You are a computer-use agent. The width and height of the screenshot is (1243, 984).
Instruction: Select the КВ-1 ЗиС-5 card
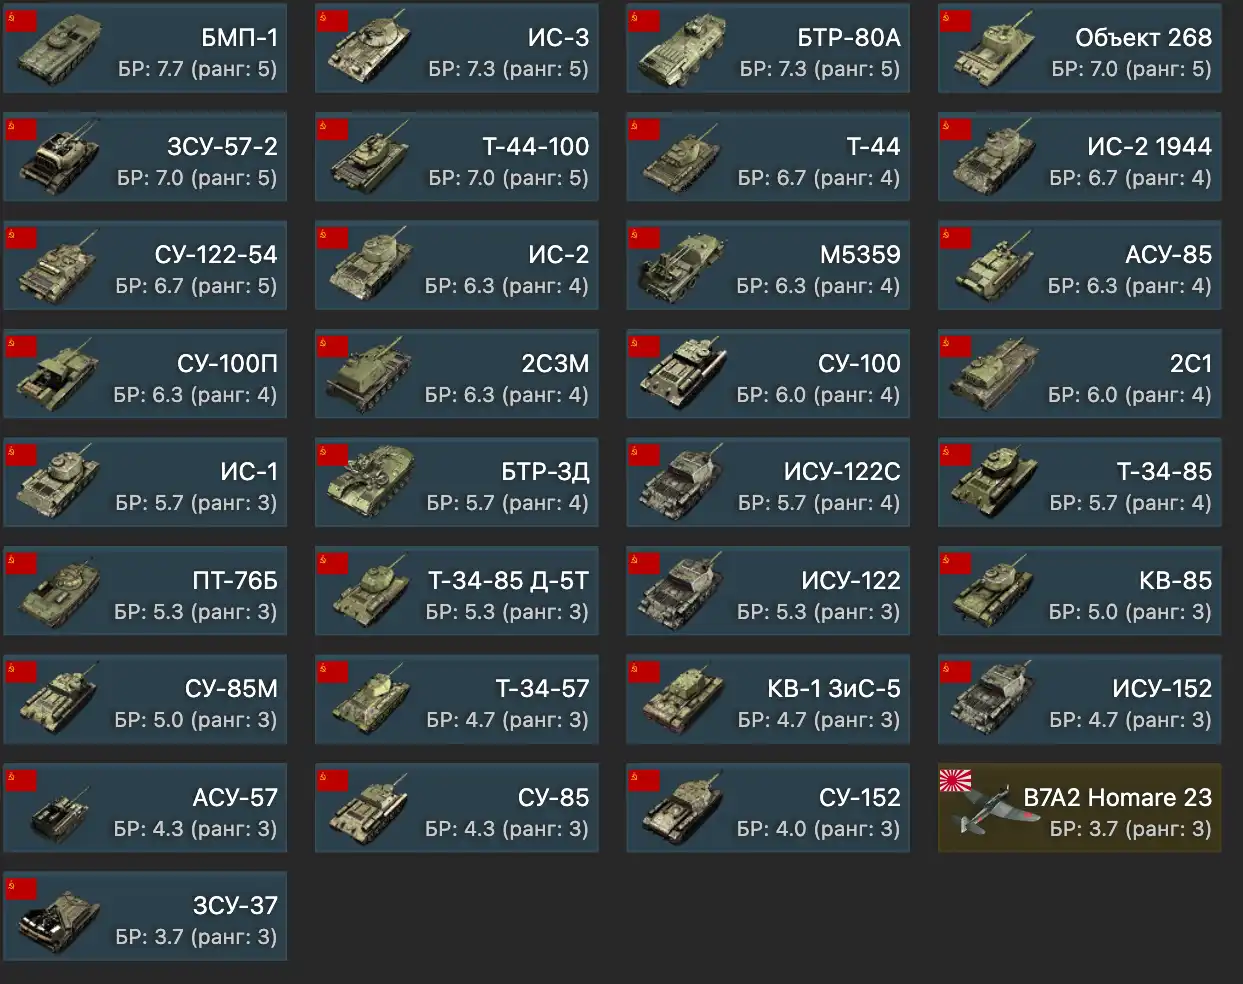coord(768,700)
